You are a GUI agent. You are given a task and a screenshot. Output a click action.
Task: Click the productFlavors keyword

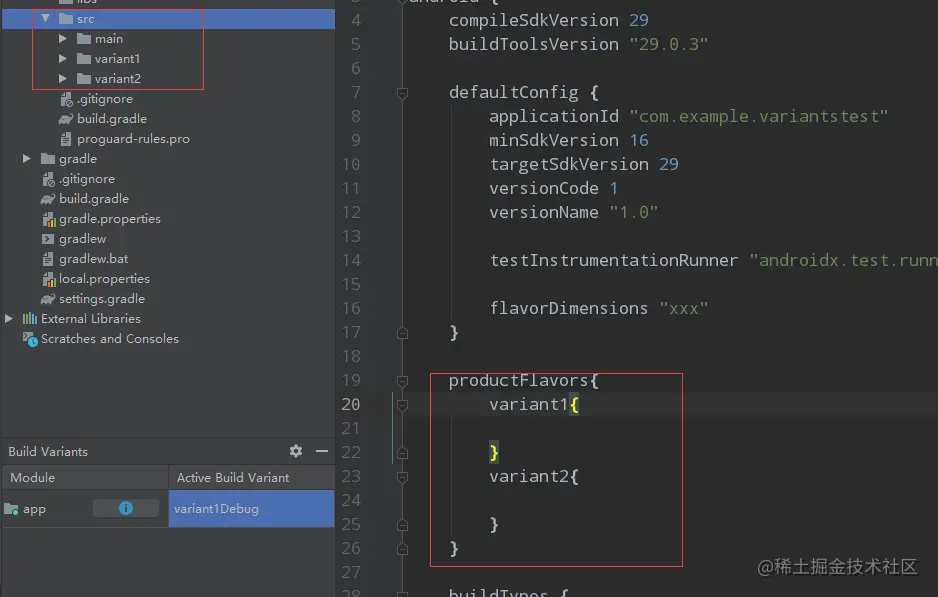519,380
